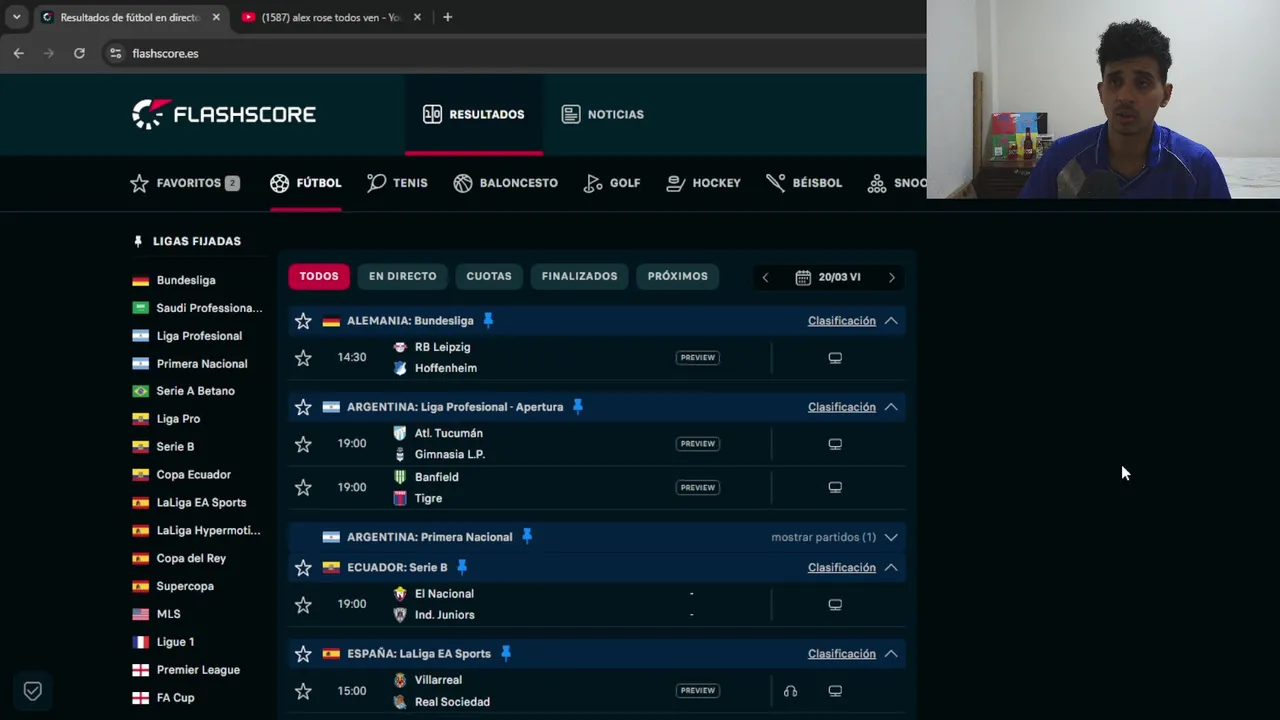The width and height of the screenshot is (1280, 720).
Task: Unpin the Alemania Bundesliga league pin
Action: point(488,320)
